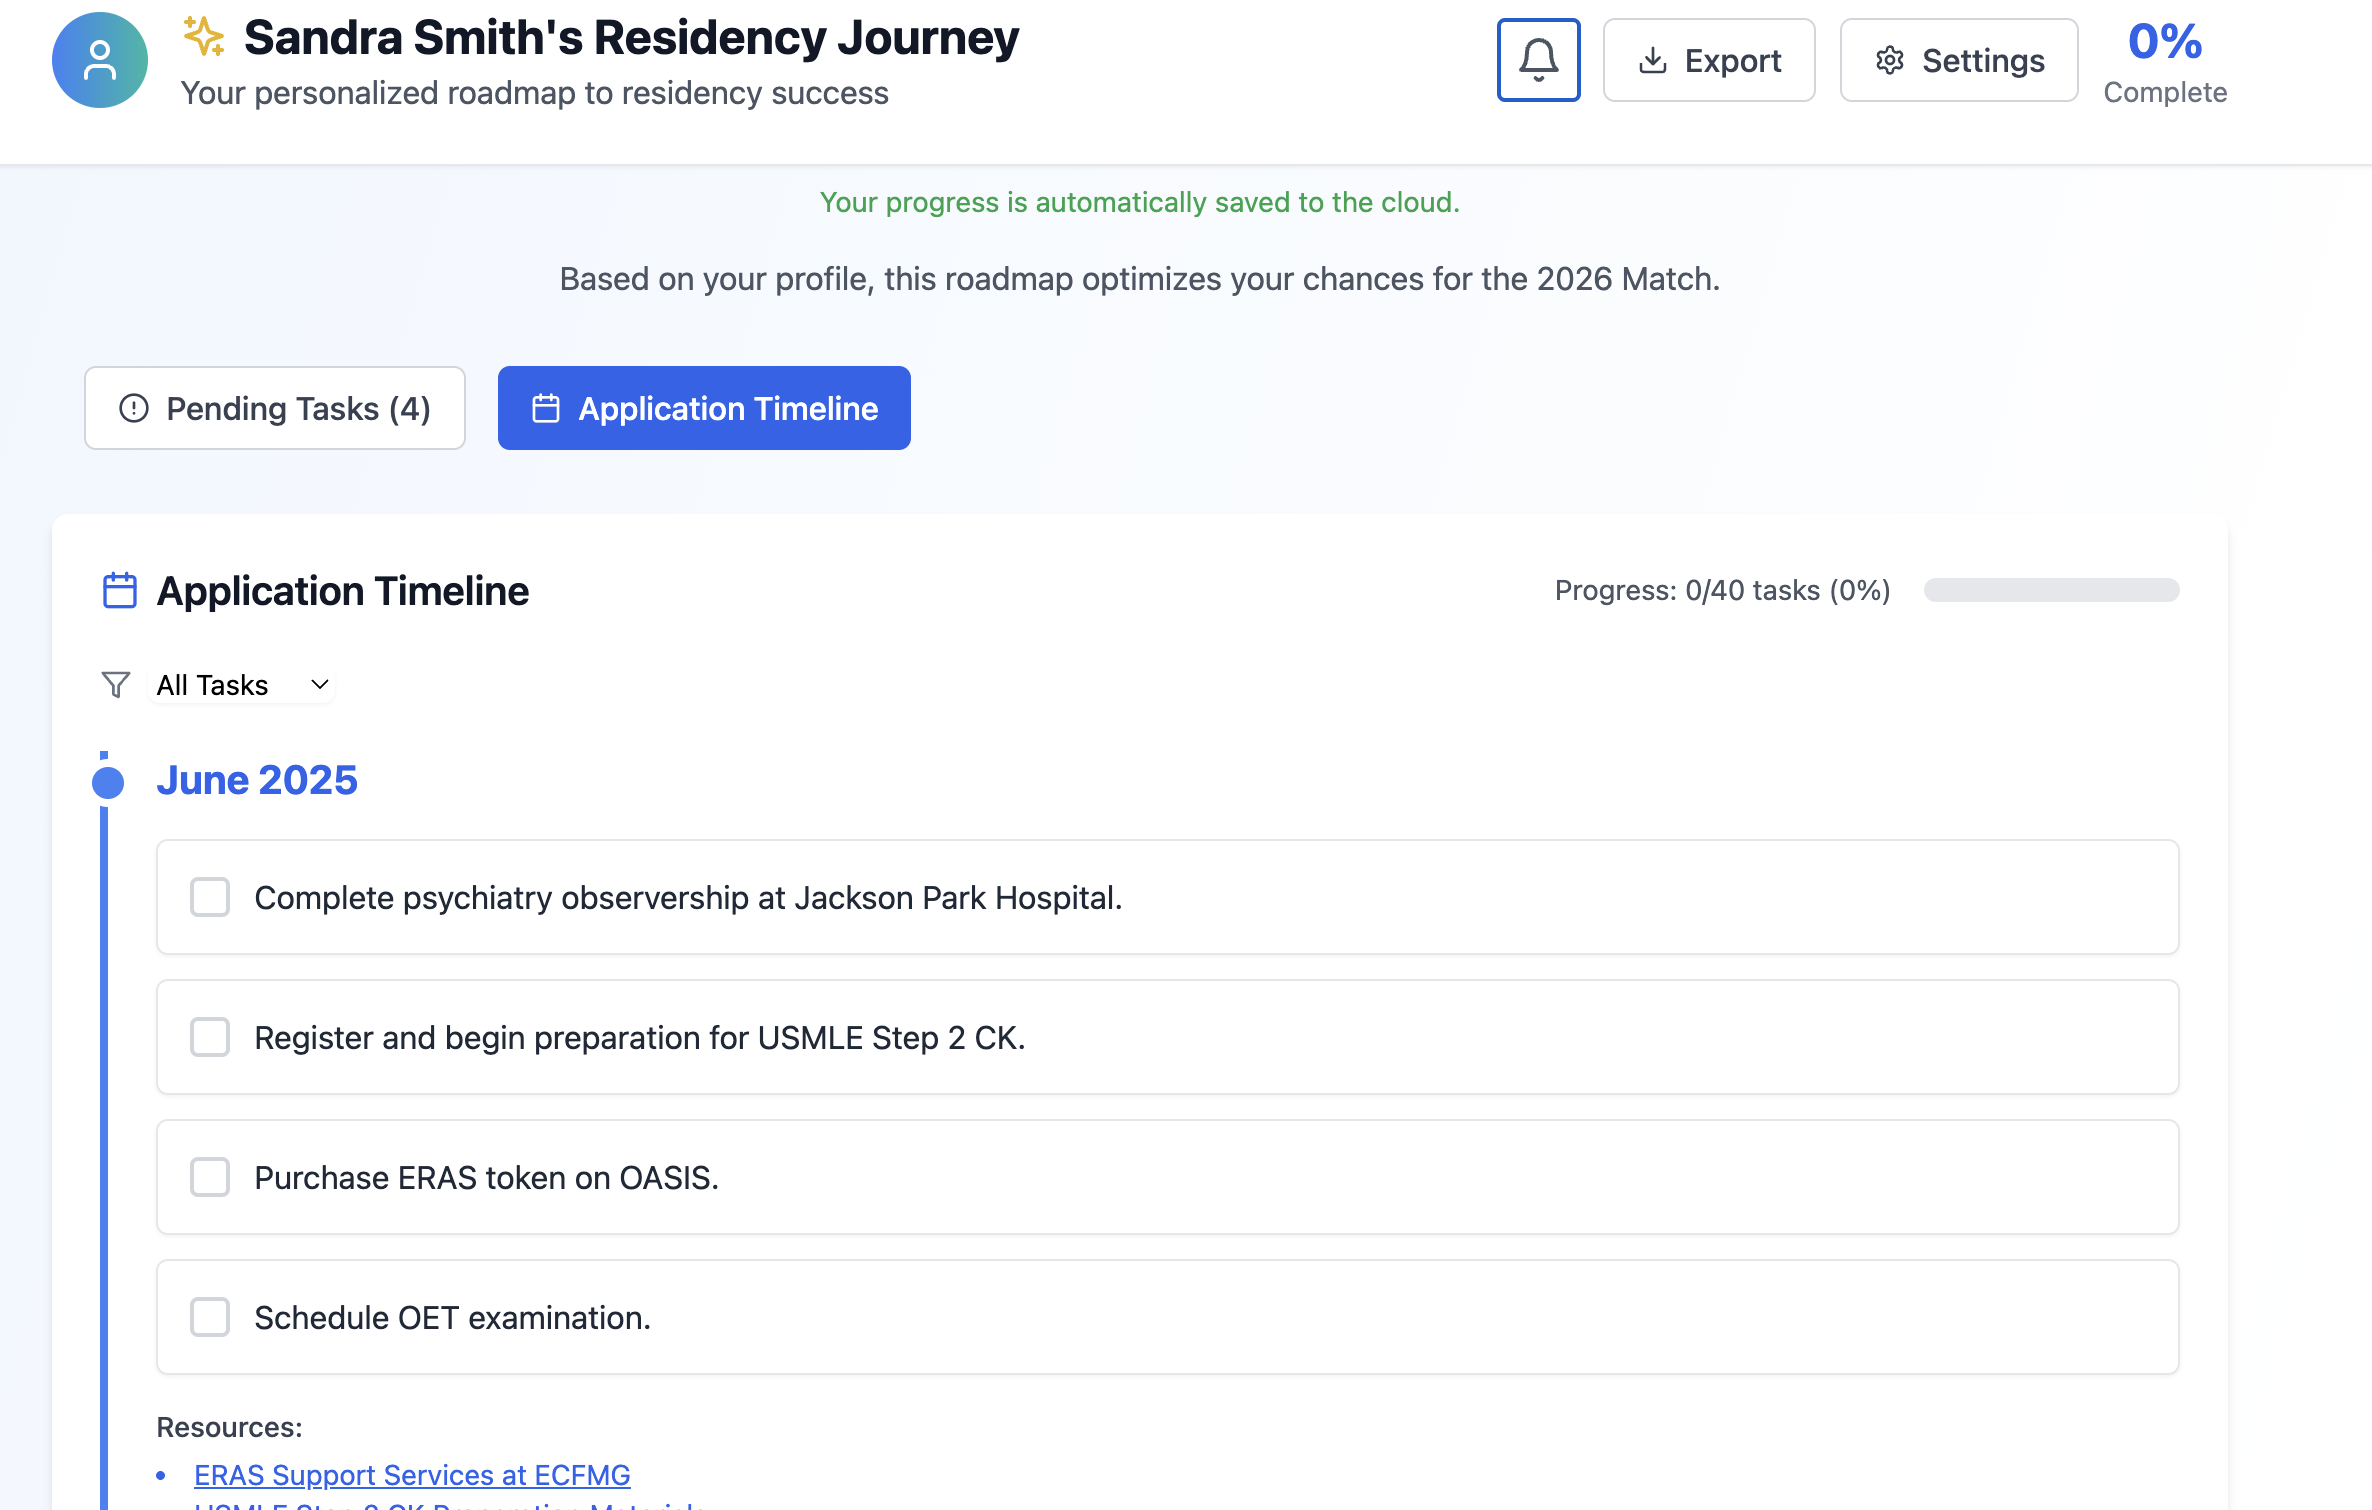Click the download icon in Export

pyautogui.click(x=1653, y=61)
